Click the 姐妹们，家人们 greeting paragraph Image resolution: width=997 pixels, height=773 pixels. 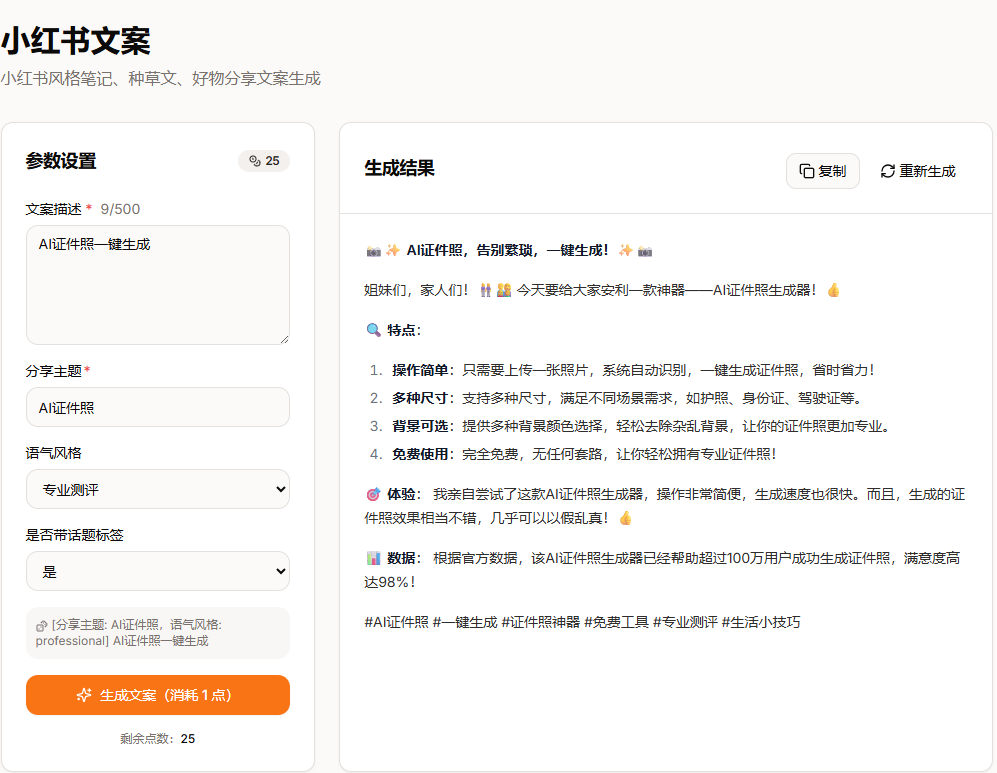602,291
